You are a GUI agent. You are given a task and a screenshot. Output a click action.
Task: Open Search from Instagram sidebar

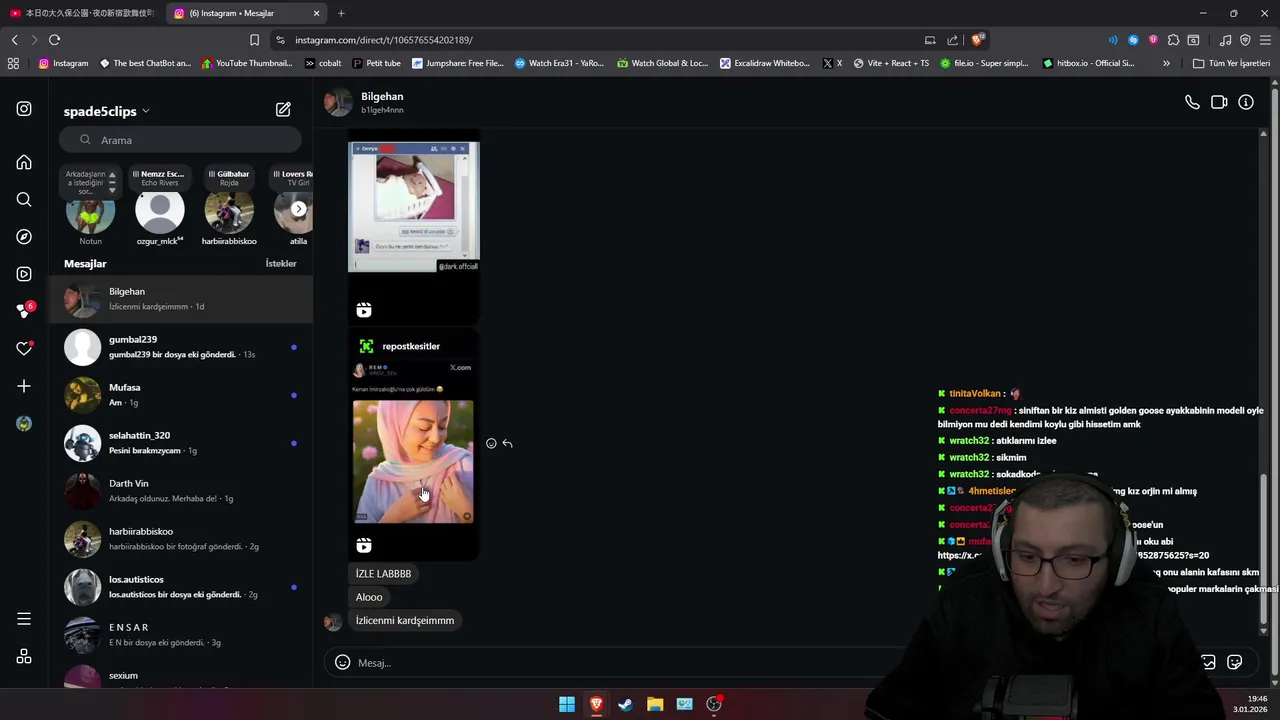pos(24,199)
